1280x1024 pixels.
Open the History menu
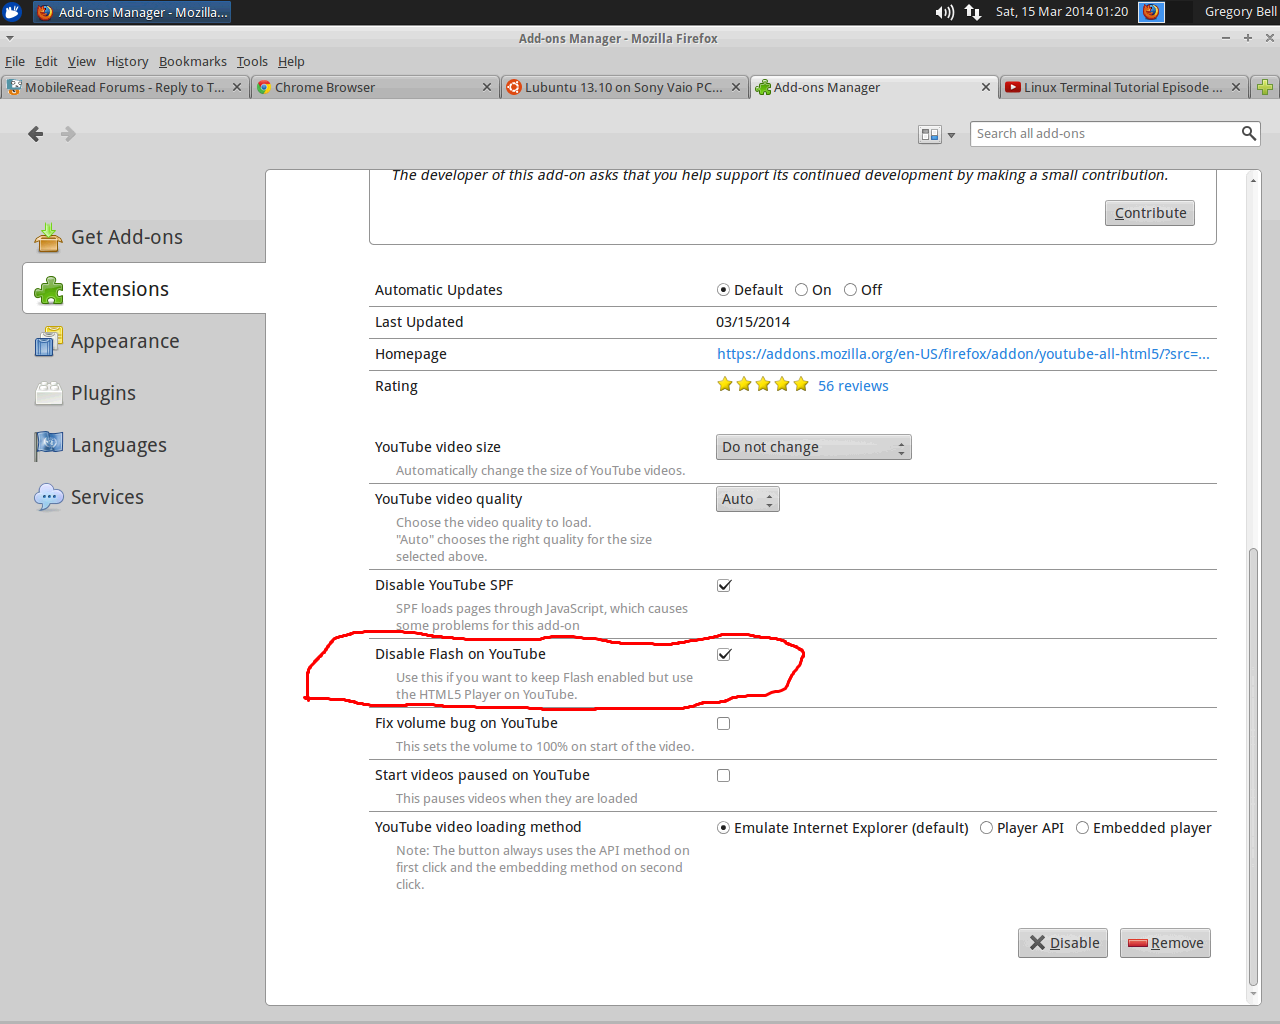pyautogui.click(x=127, y=61)
